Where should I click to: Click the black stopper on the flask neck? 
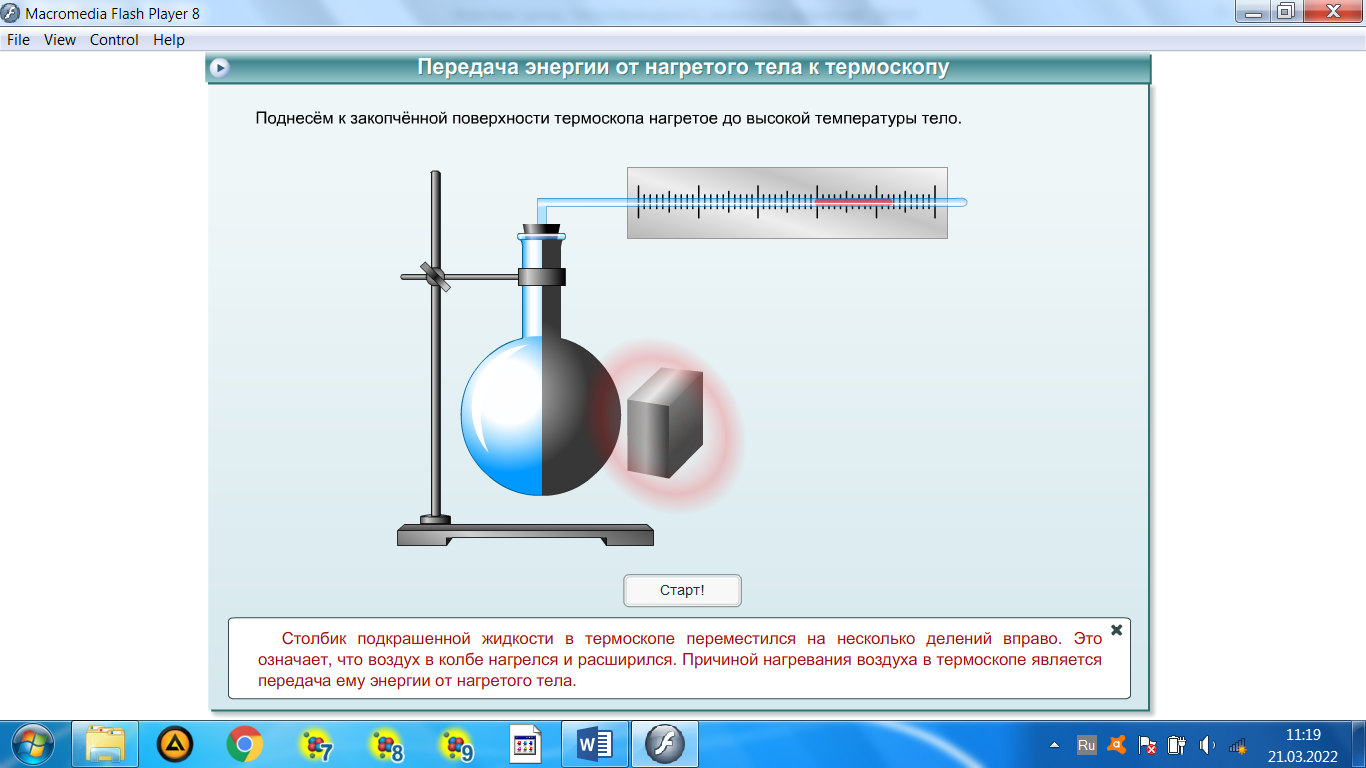pos(541,229)
